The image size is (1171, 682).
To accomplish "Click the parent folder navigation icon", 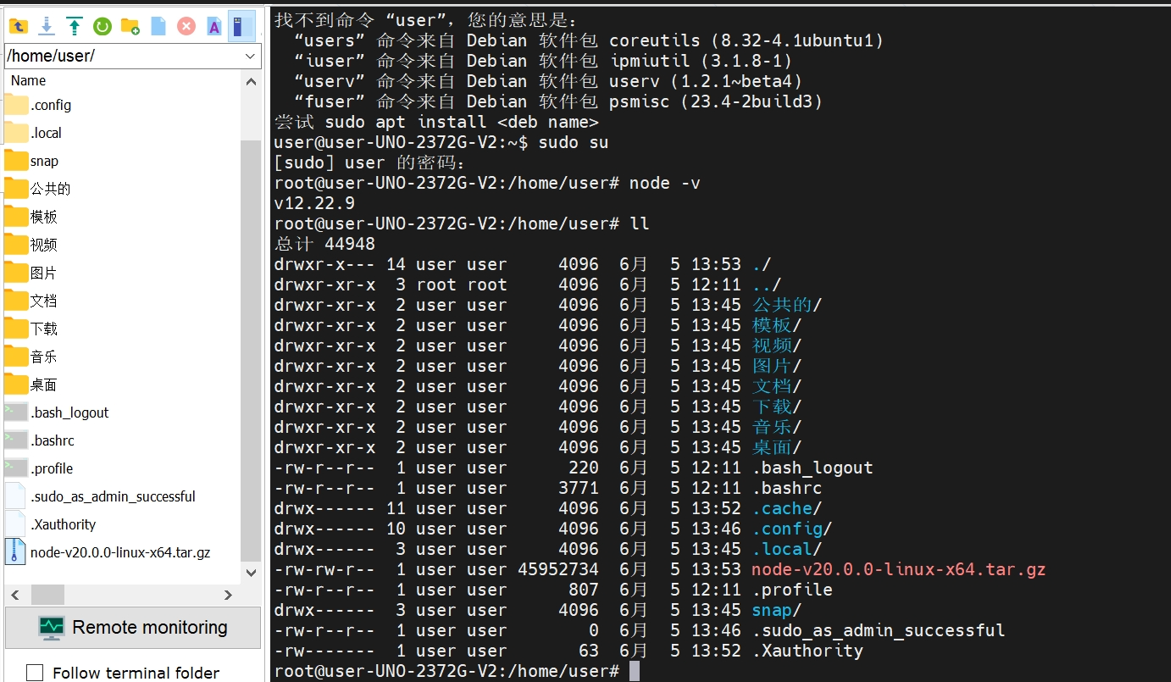I will (x=18, y=25).
